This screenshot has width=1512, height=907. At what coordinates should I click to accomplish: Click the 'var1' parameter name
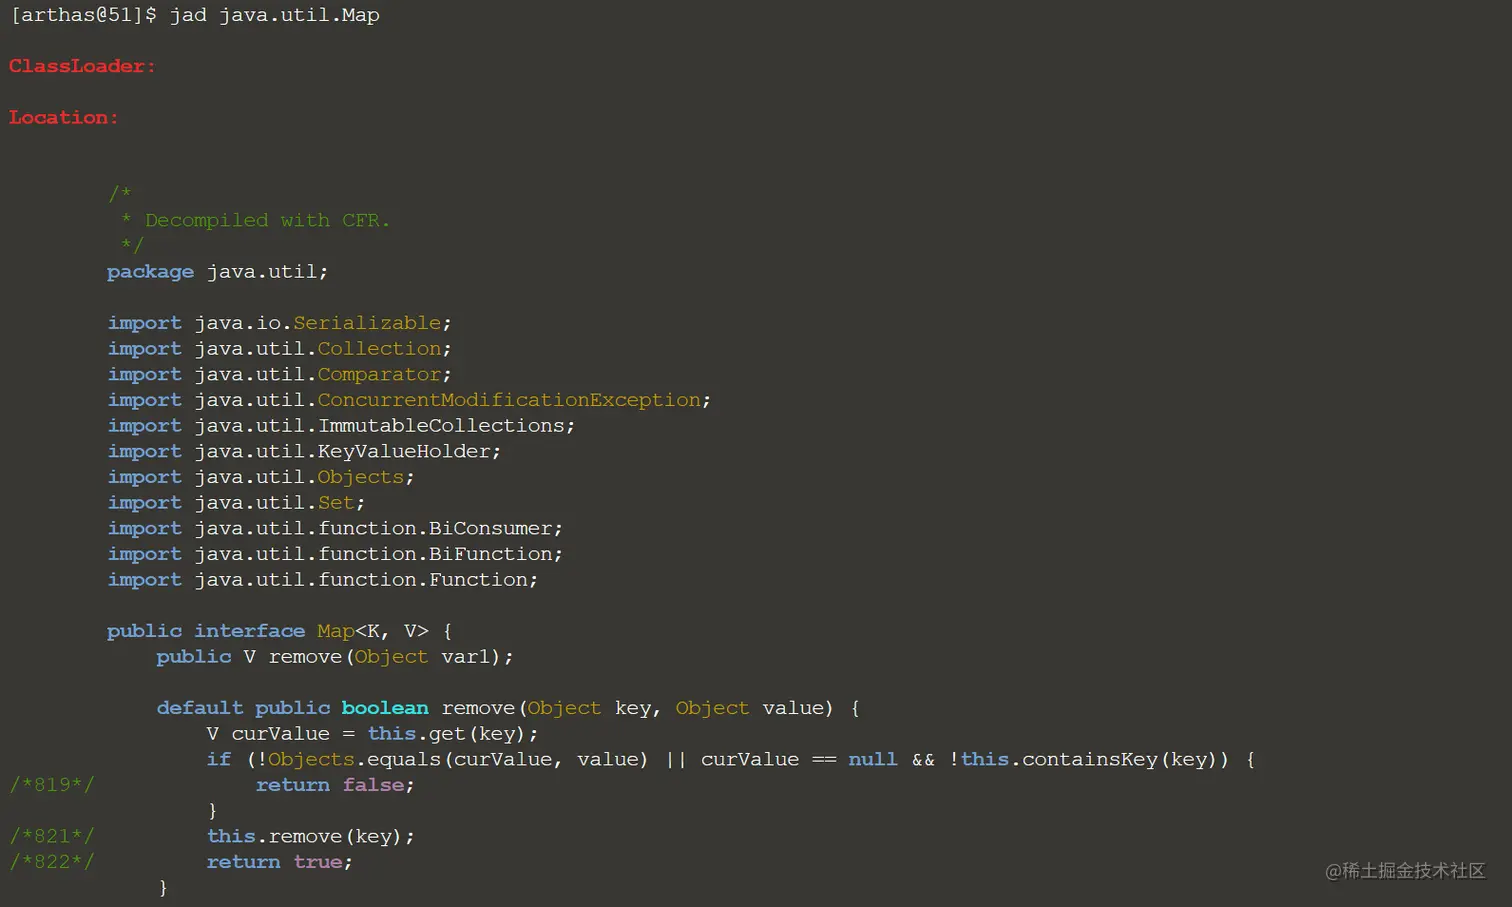tap(465, 657)
